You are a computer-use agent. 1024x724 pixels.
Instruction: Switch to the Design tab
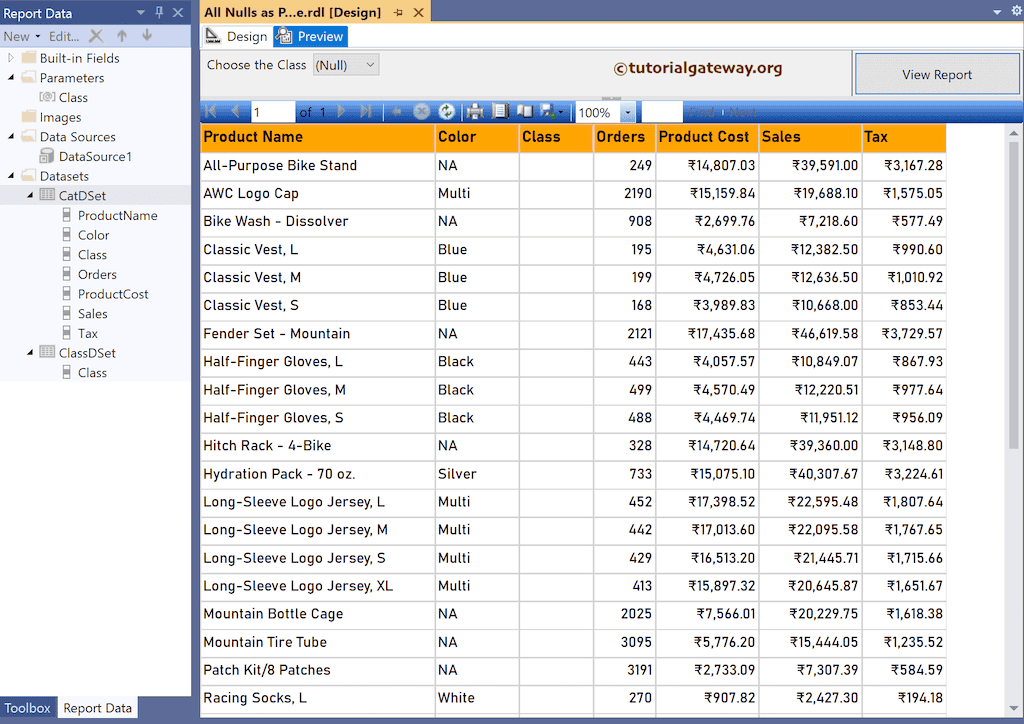237,37
